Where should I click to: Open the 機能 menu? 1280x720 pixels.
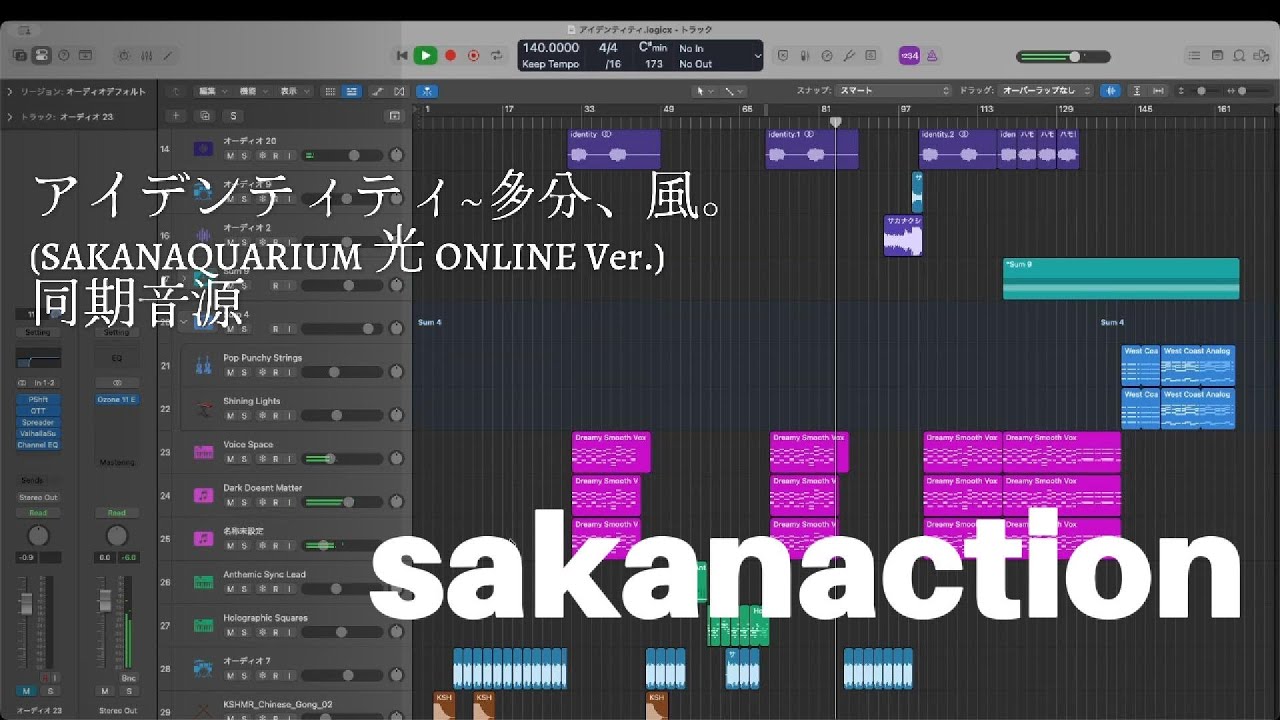click(x=253, y=91)
